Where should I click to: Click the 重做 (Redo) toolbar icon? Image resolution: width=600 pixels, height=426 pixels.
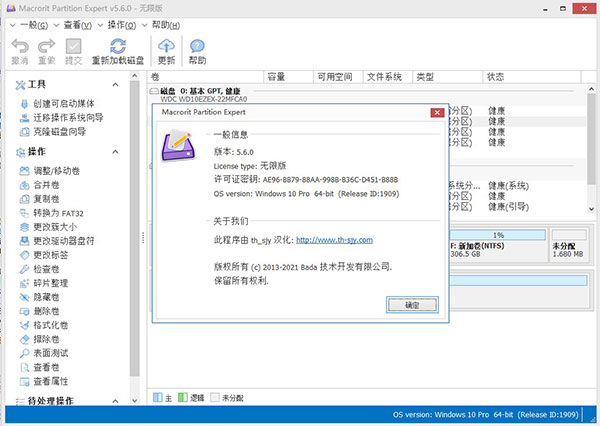pyautogui.click(x=47, y=47)
